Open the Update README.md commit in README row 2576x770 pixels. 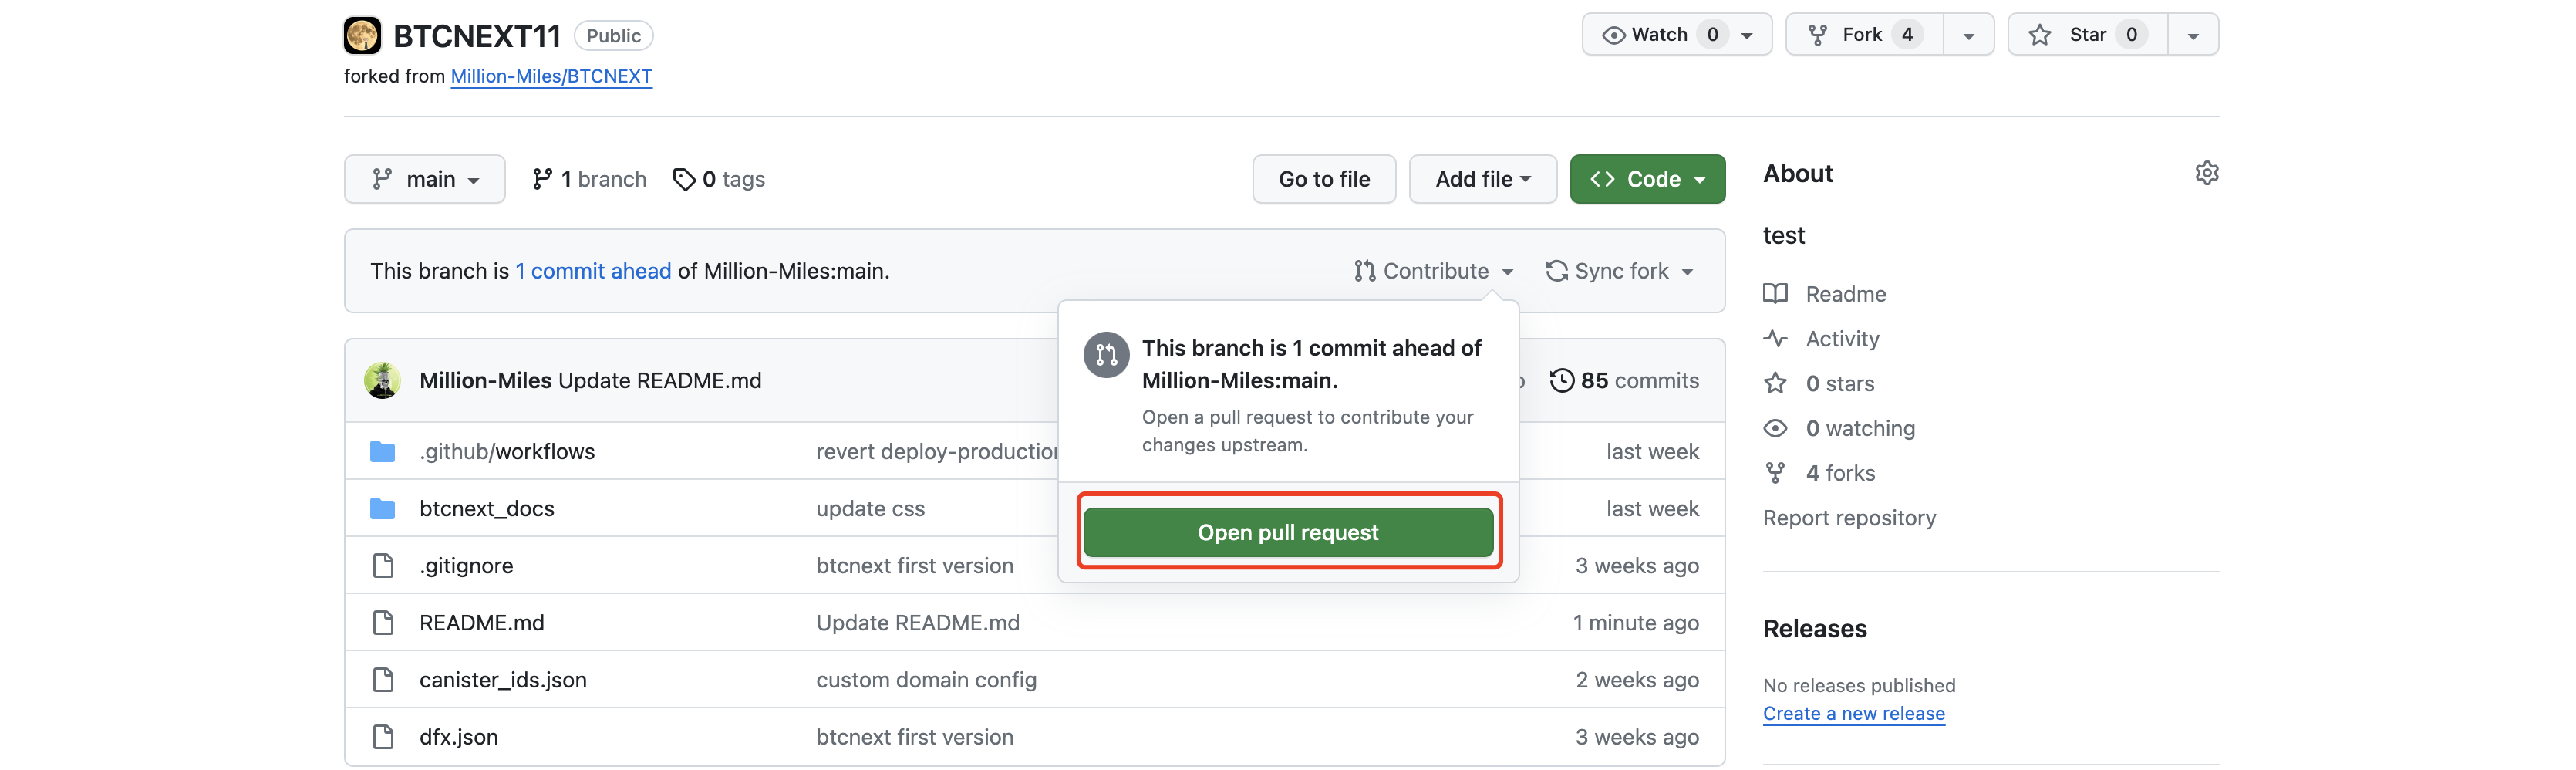pos(918,622)
